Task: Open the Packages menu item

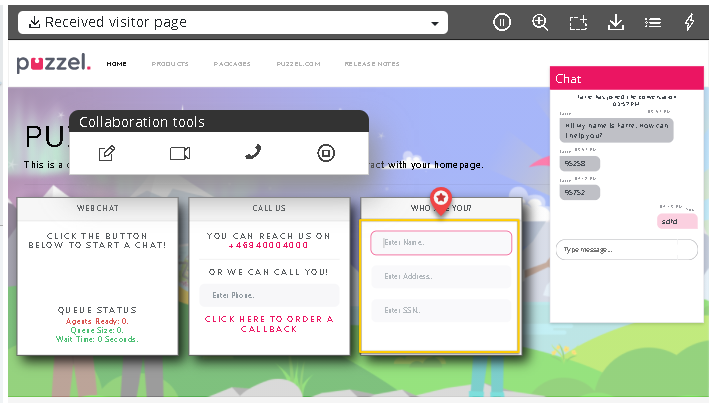Action: (x=232, y=64)
